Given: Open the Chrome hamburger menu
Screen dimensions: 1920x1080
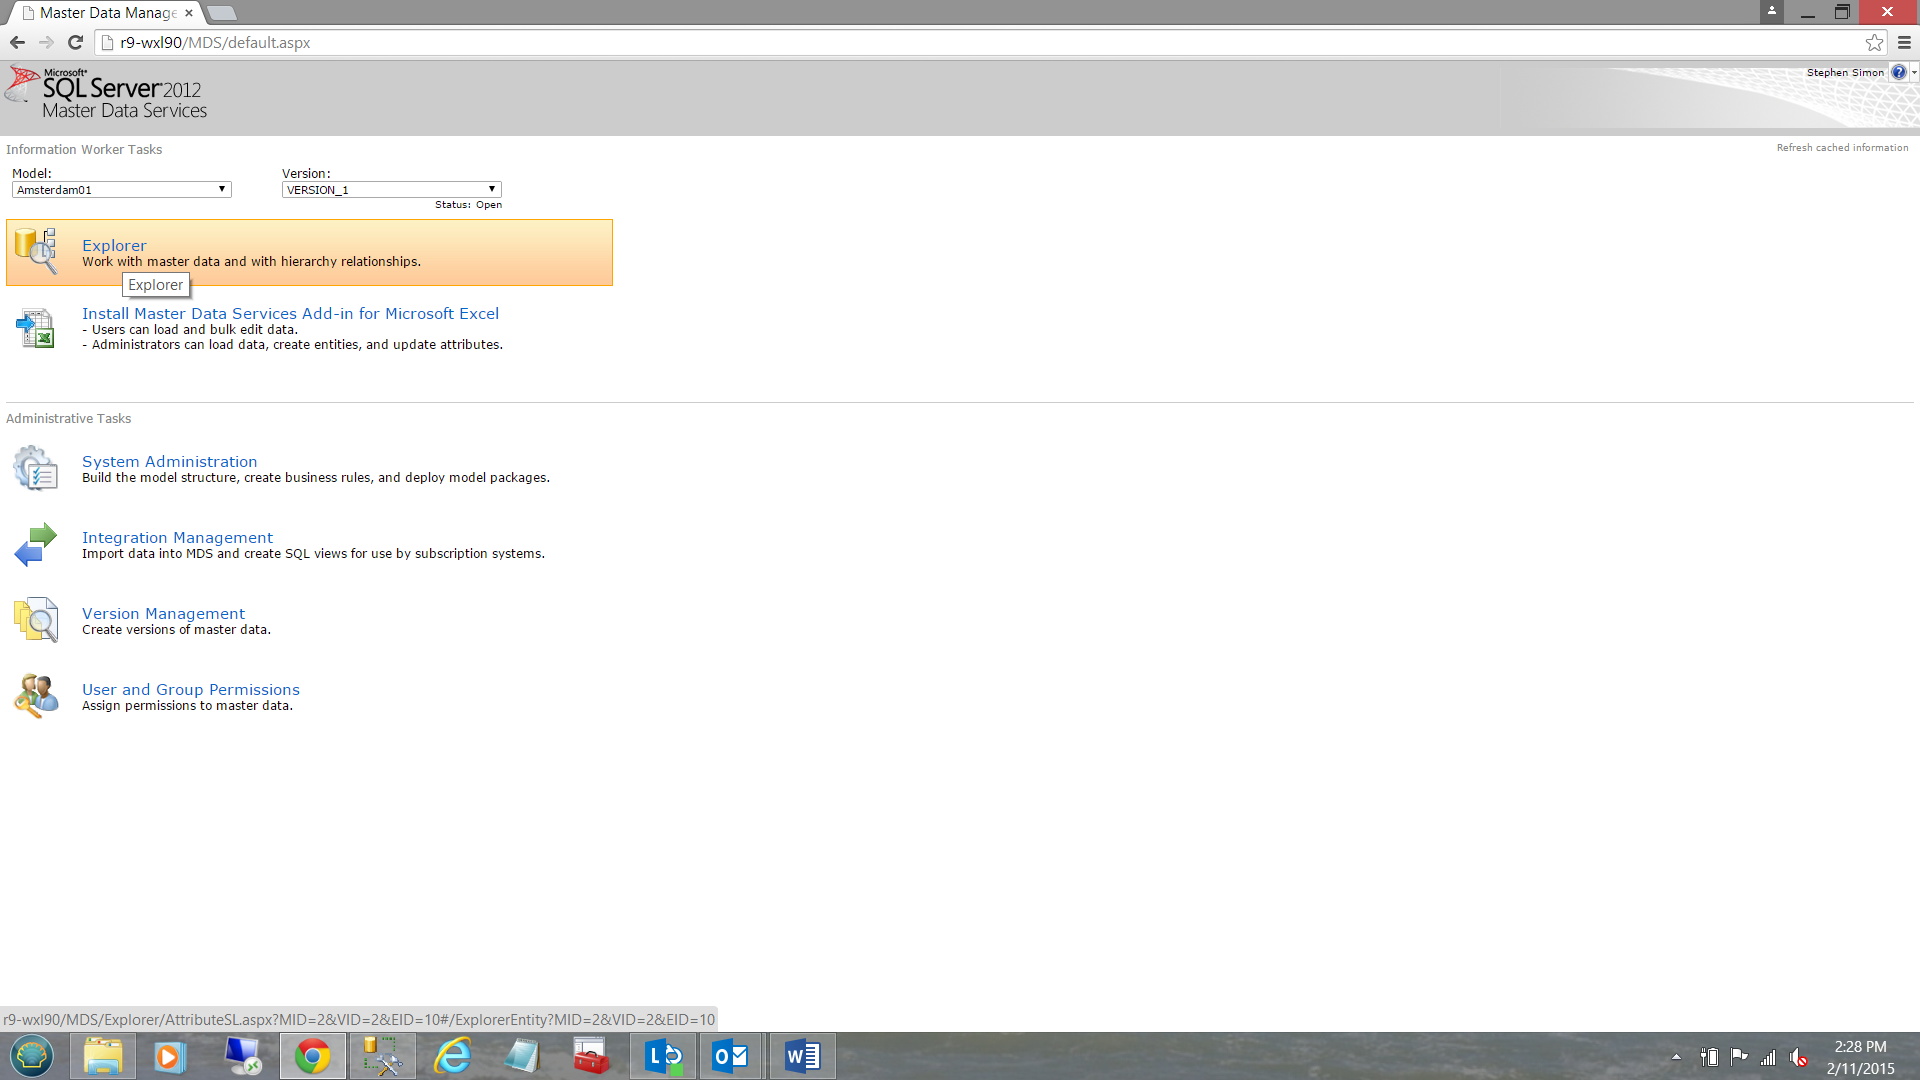Looking at the screenshot, I should pos(1904,42).
